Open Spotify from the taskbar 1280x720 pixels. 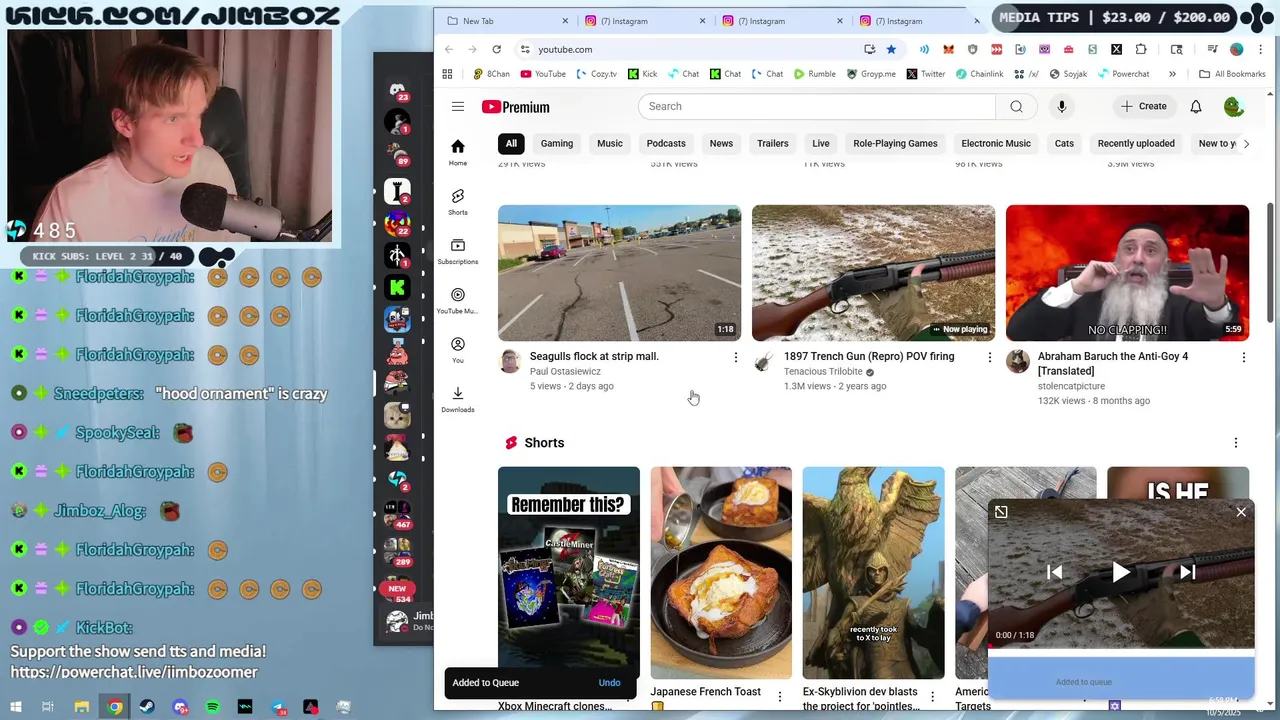tap(212, 707)
